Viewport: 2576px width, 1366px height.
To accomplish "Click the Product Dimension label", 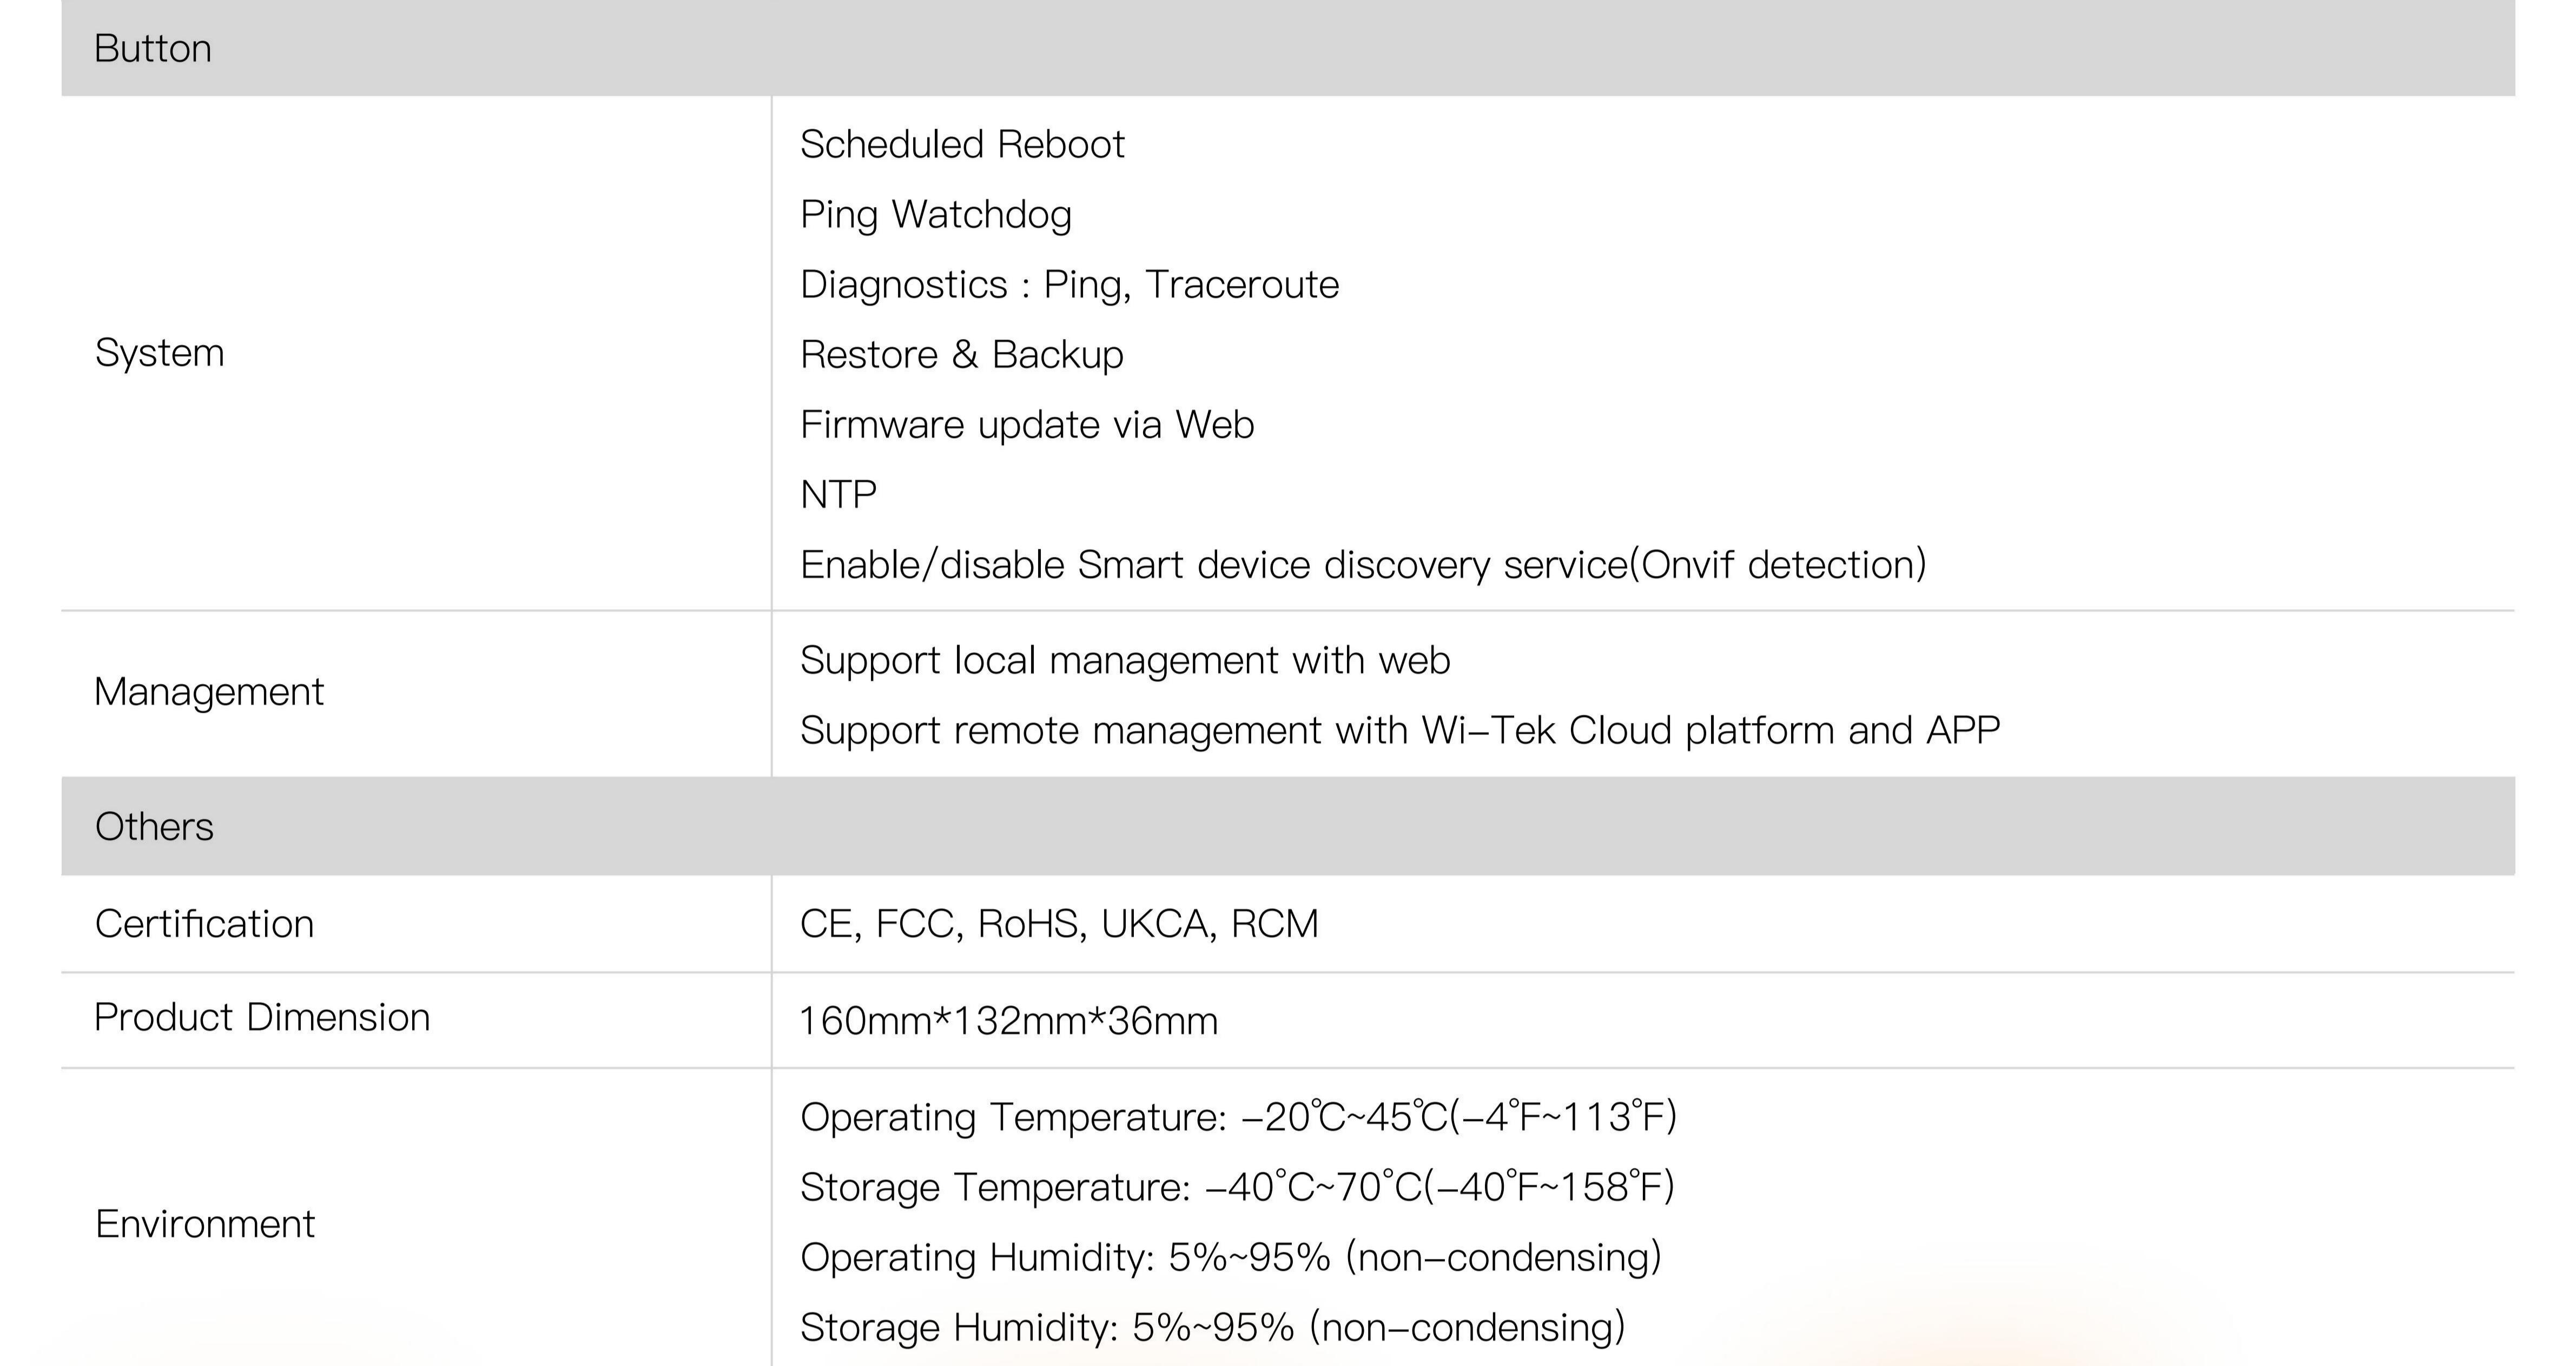I will pos(262,1017).
